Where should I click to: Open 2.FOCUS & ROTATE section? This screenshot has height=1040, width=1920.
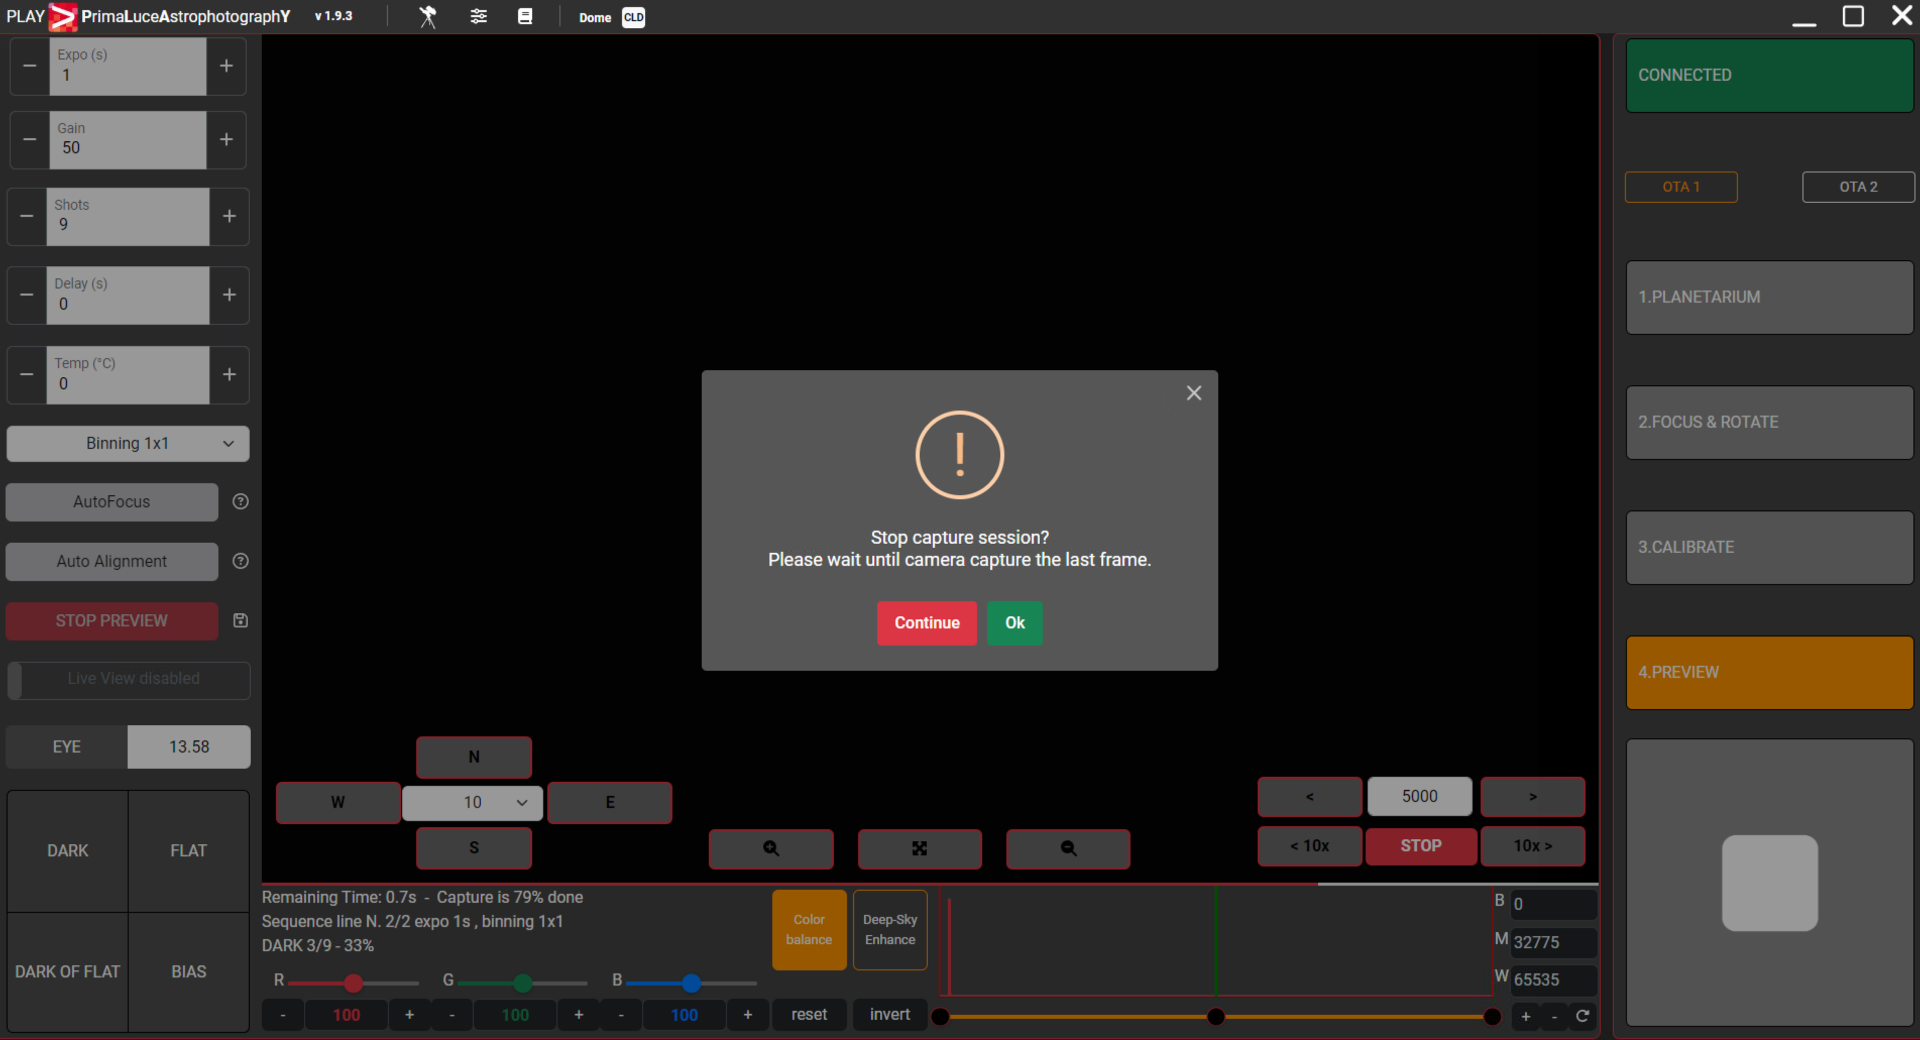point(1769,423)
